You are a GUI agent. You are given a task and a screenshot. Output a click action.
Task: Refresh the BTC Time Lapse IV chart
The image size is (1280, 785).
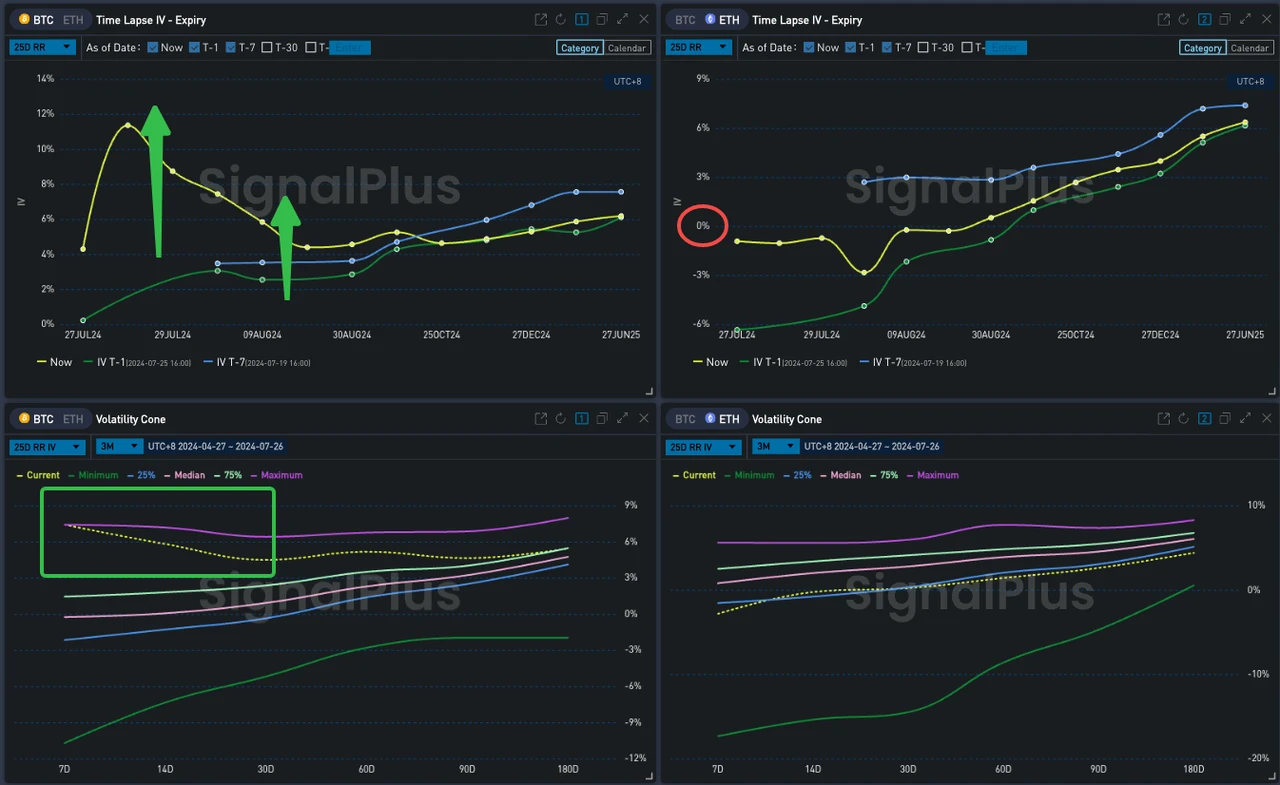(x=560, y=20)
